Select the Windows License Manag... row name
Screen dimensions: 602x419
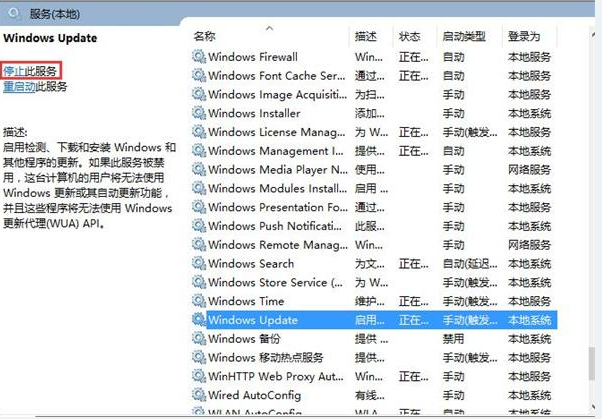tap(276, 132)
